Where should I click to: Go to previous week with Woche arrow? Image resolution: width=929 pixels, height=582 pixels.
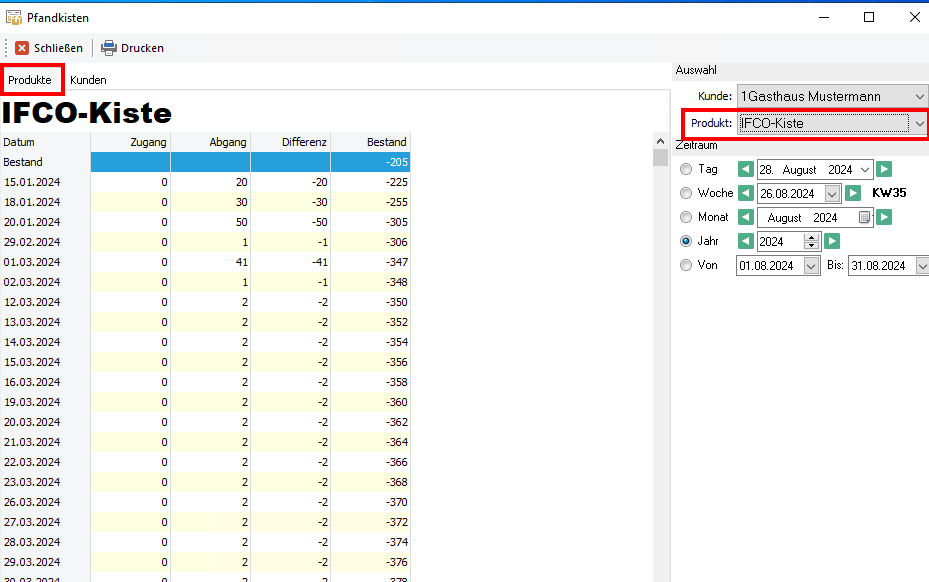745,193
